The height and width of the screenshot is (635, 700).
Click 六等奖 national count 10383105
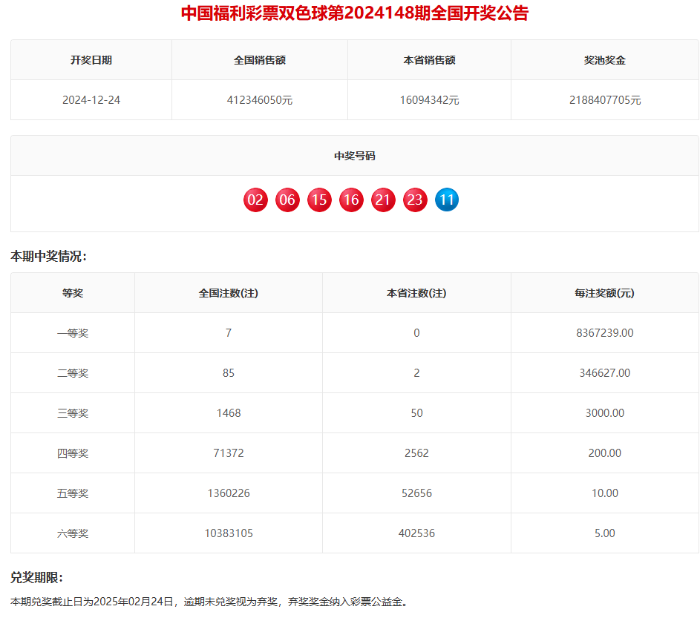(229, 533)
